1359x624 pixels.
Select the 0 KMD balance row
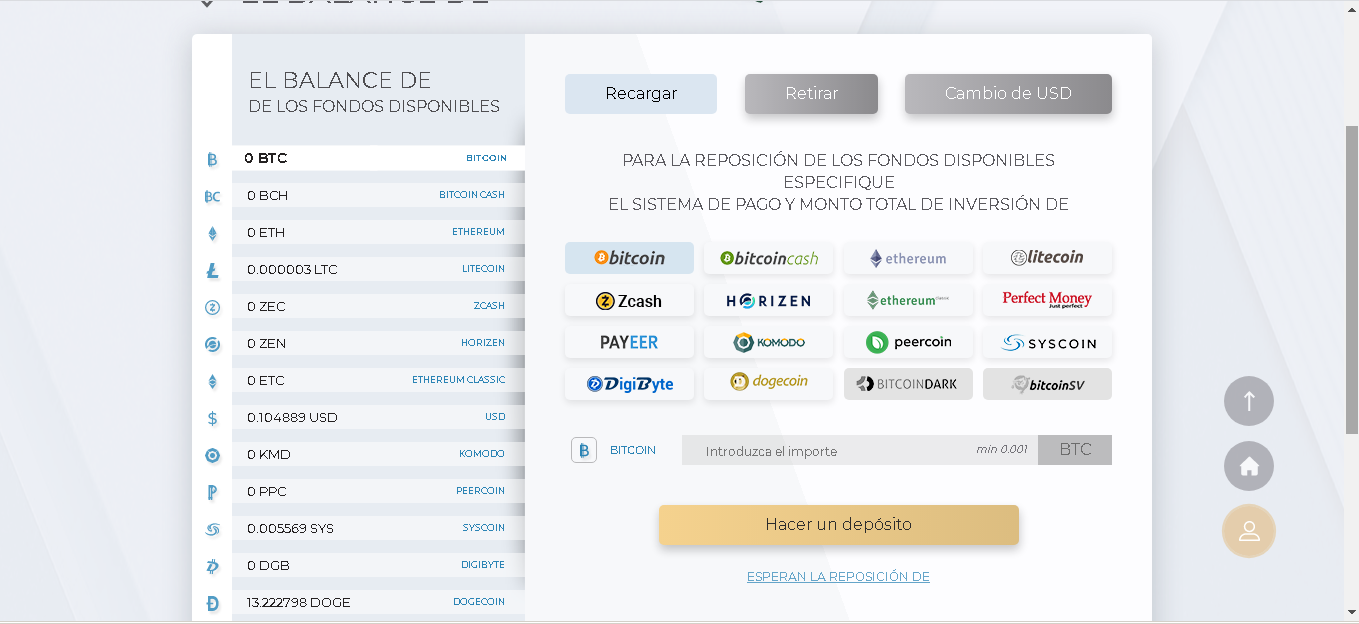point(378,454)
